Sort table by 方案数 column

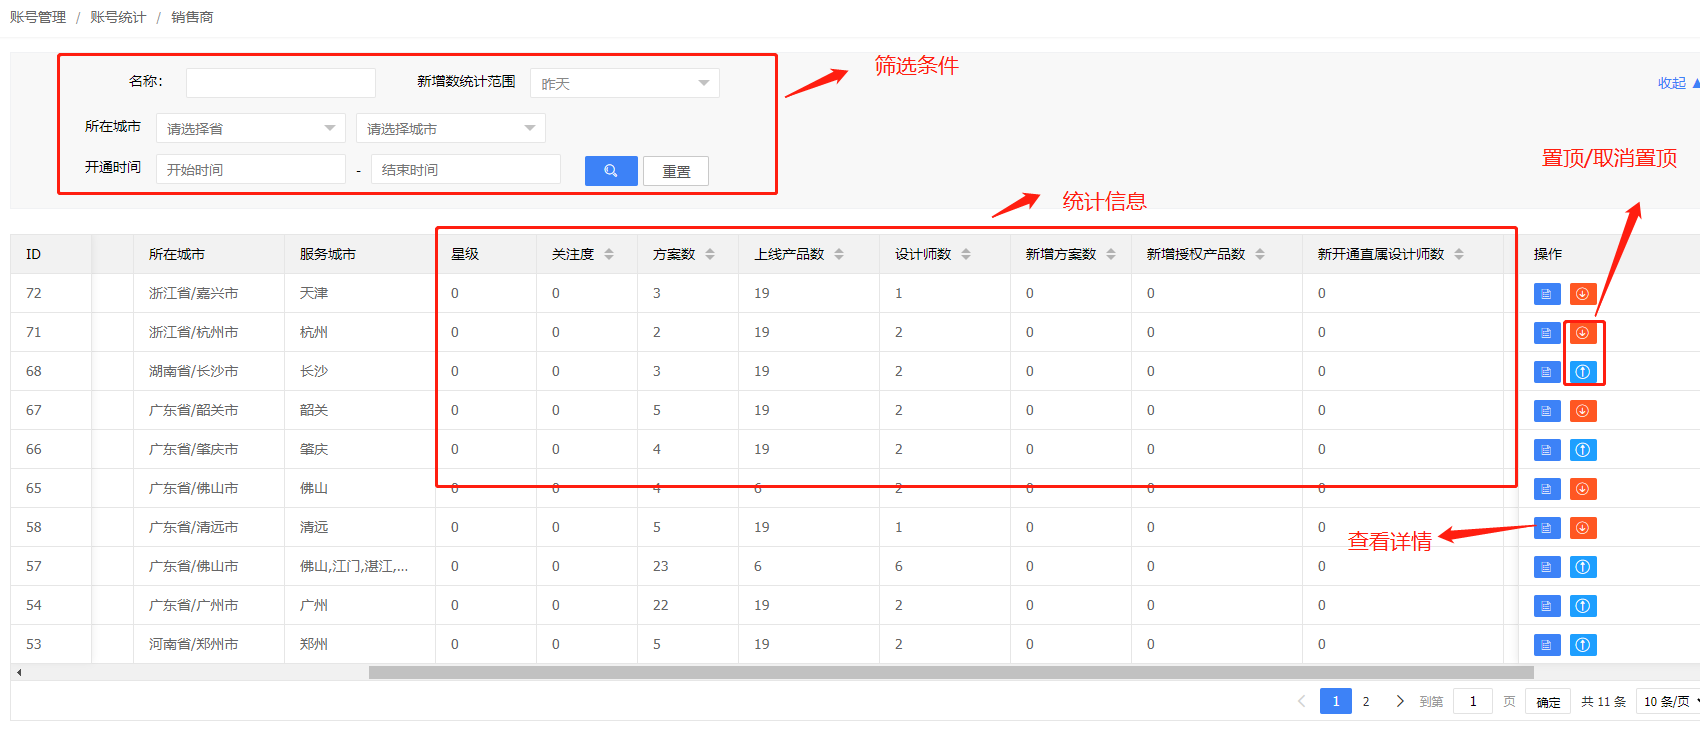pos(710,254)
